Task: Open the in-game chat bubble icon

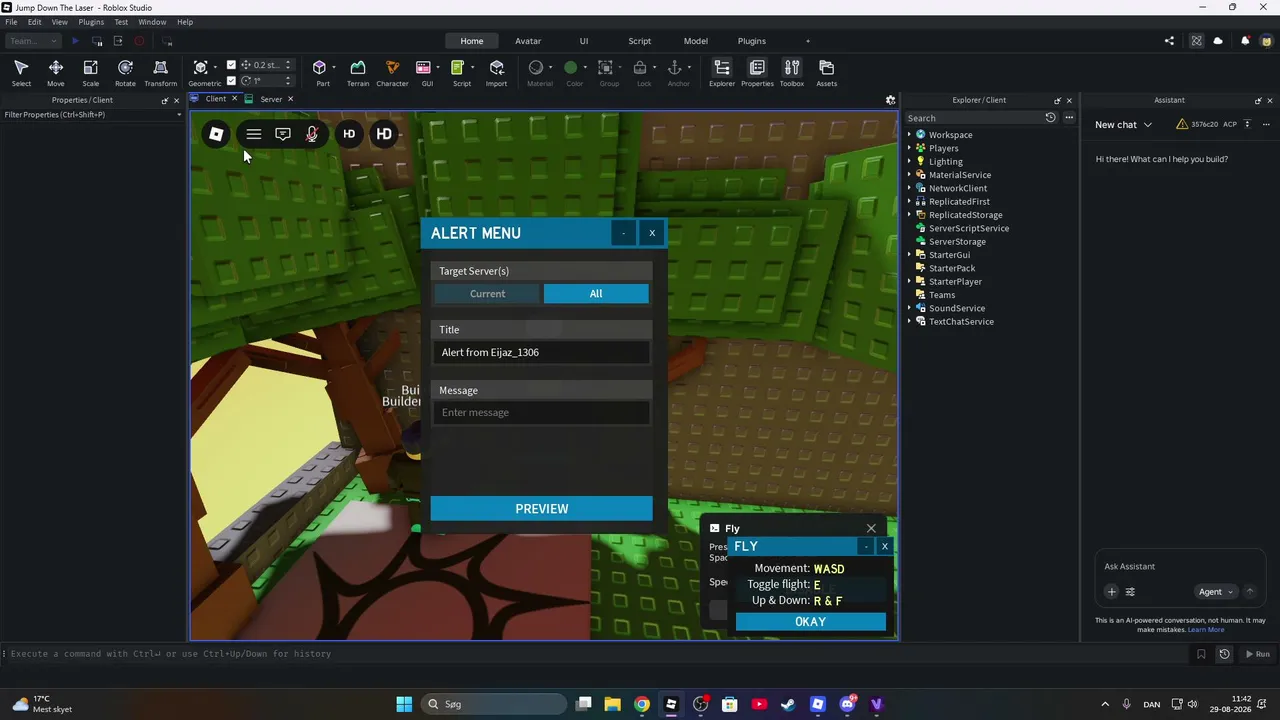Action: pos(283,134)
